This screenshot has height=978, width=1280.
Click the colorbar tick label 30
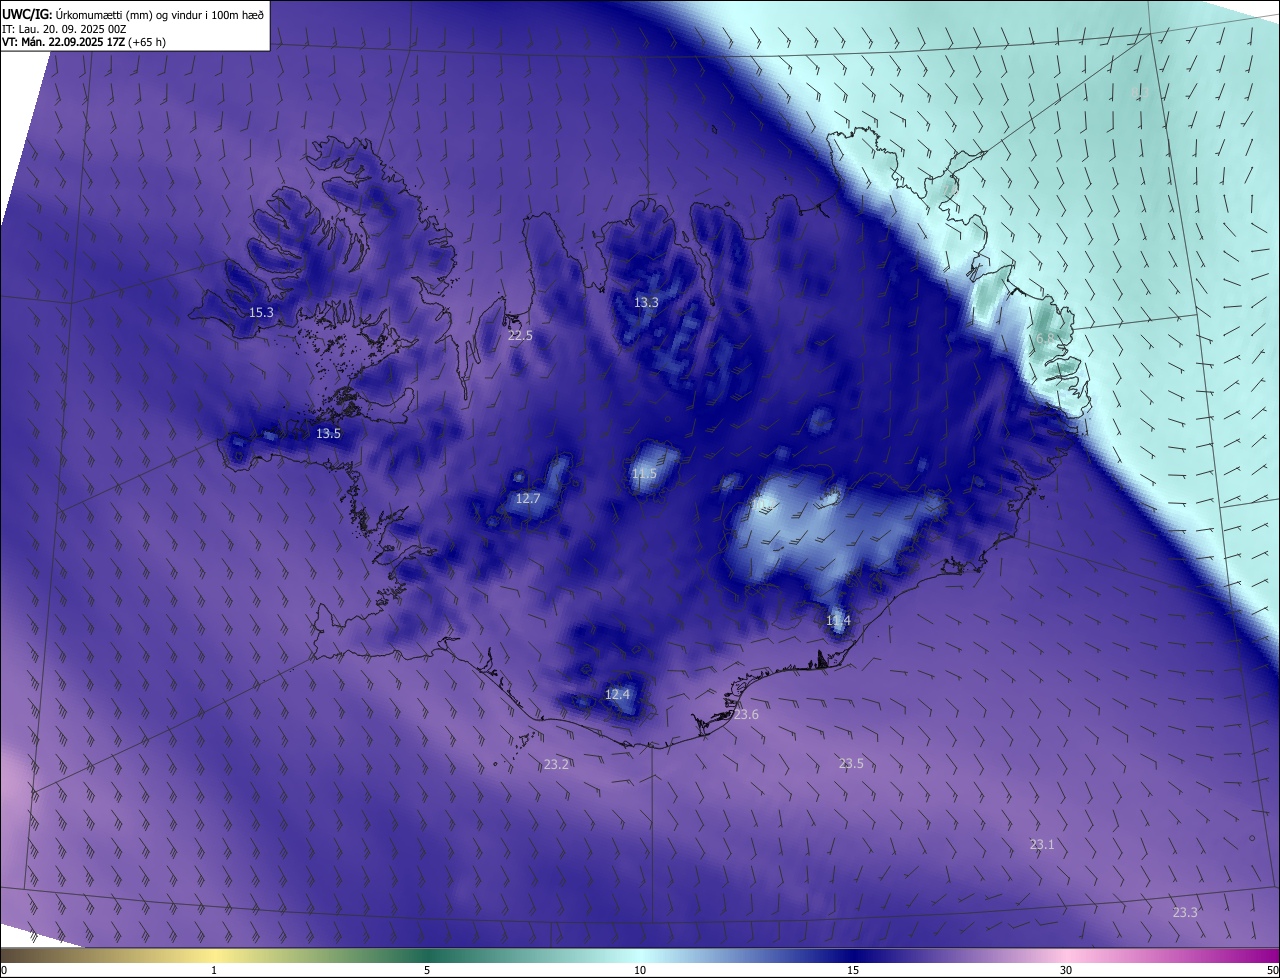(1066, 970)
